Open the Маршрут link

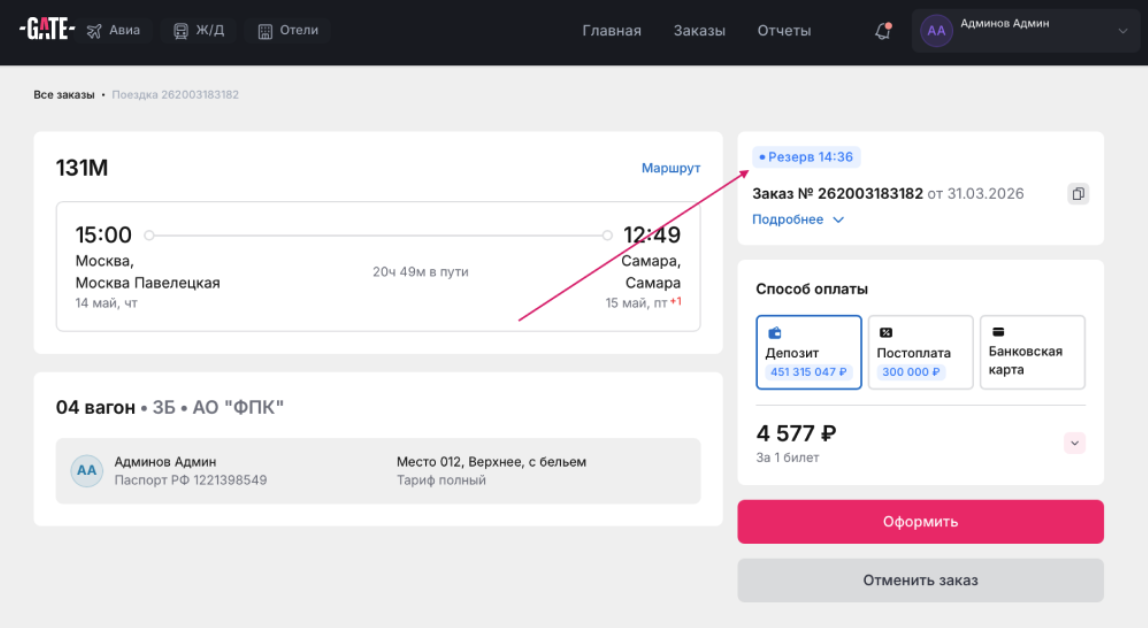(x=670, y=169)
